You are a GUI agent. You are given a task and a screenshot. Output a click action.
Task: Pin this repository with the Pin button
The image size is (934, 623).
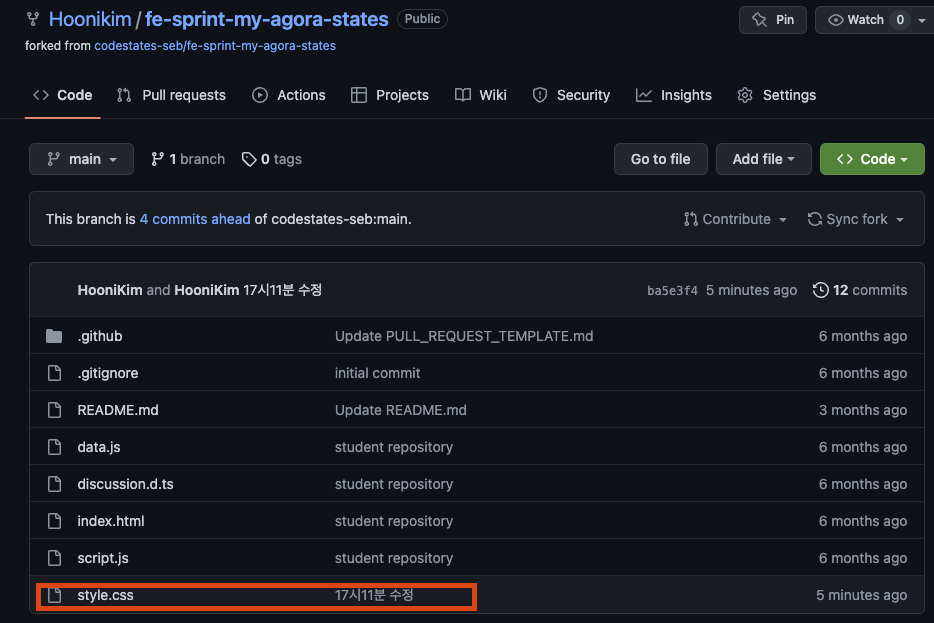pos(773,20)
